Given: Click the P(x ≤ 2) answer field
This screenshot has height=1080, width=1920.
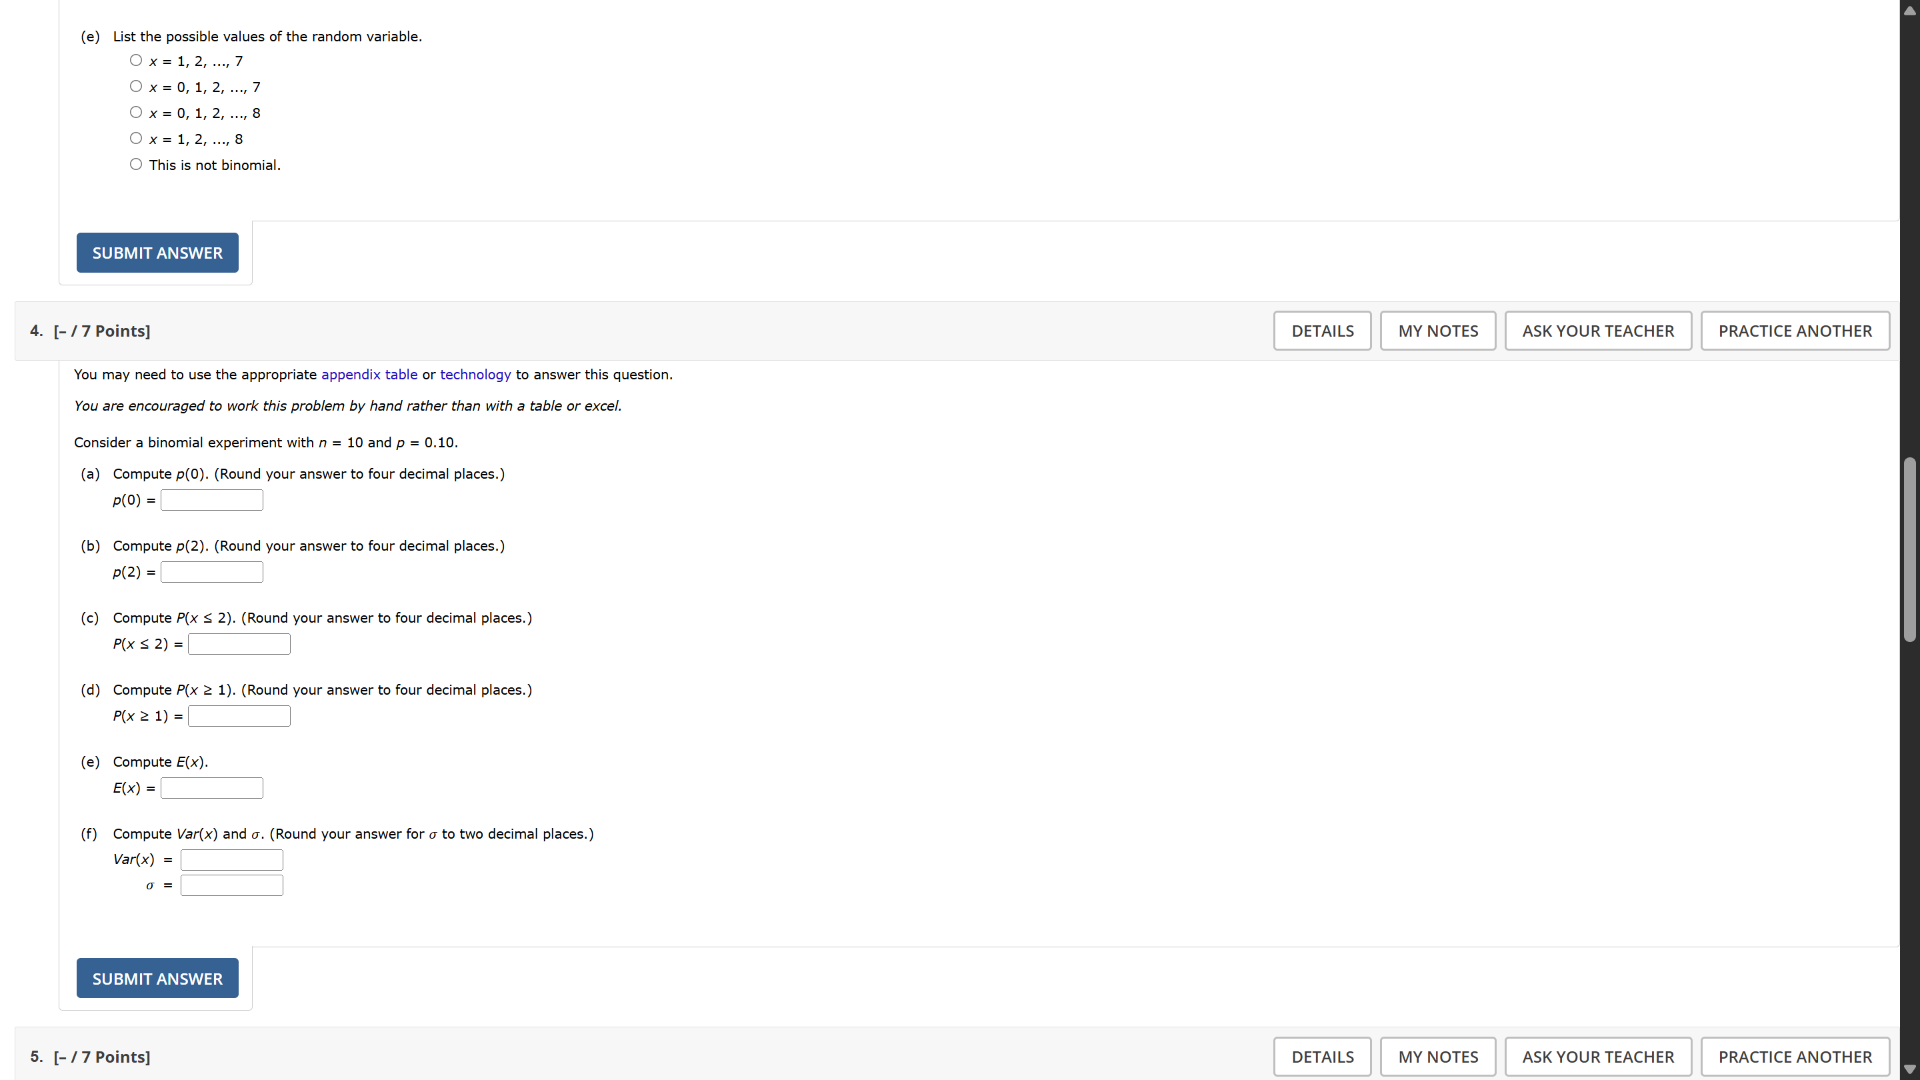Looking at the screenshot, I should point(239,644).
